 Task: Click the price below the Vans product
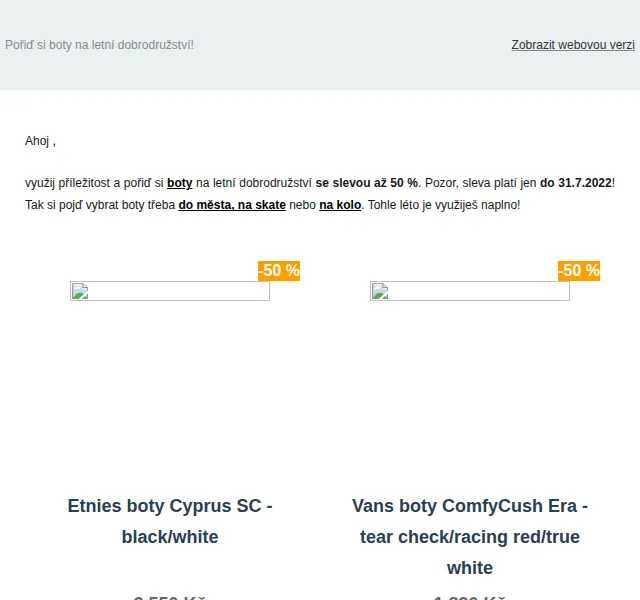(x=470, y=597)
